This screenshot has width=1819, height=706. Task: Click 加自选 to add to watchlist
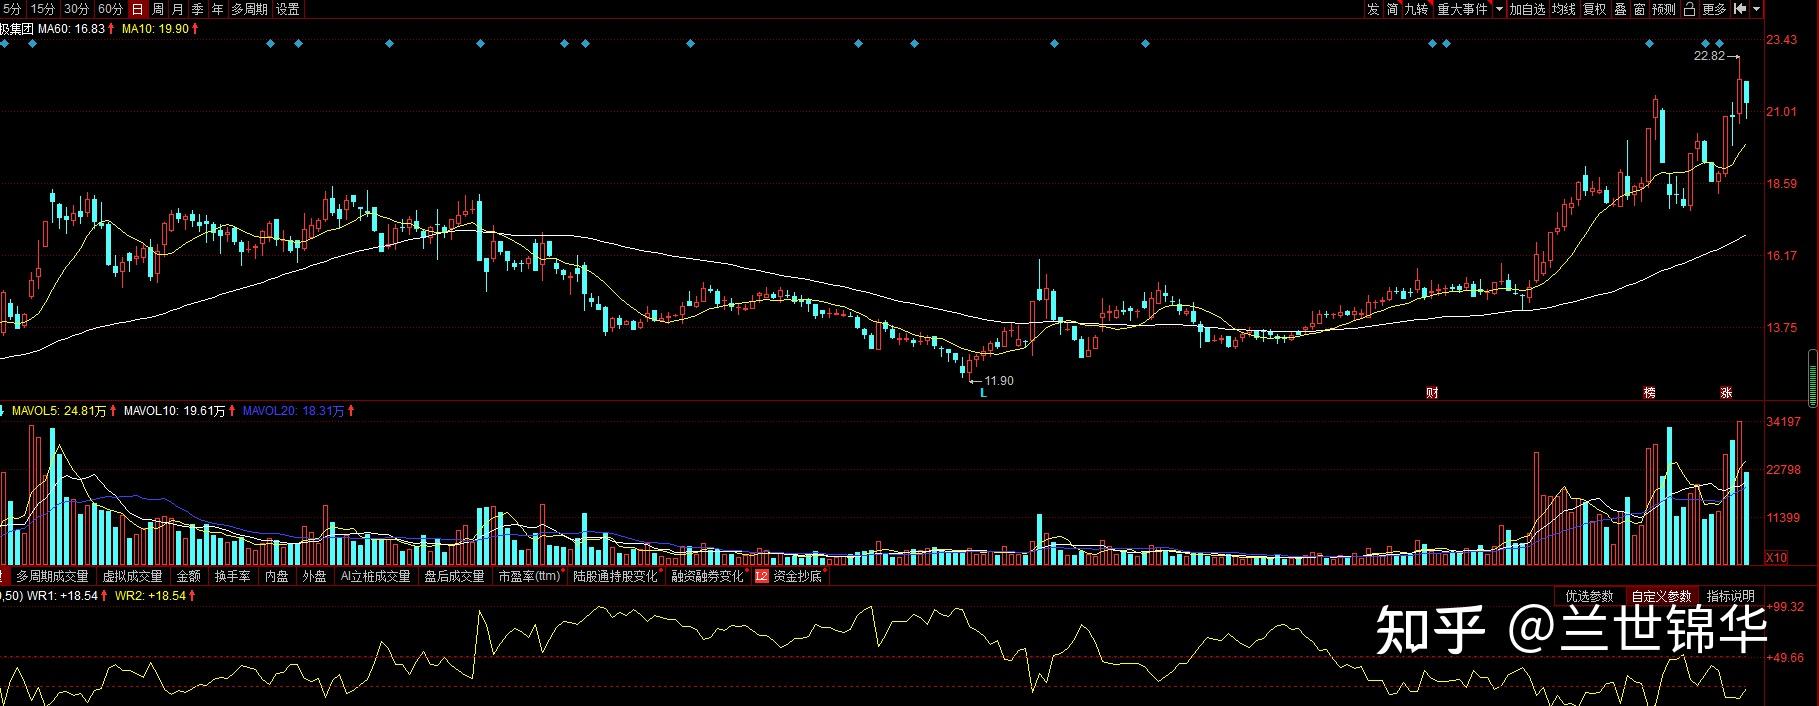1527,9
